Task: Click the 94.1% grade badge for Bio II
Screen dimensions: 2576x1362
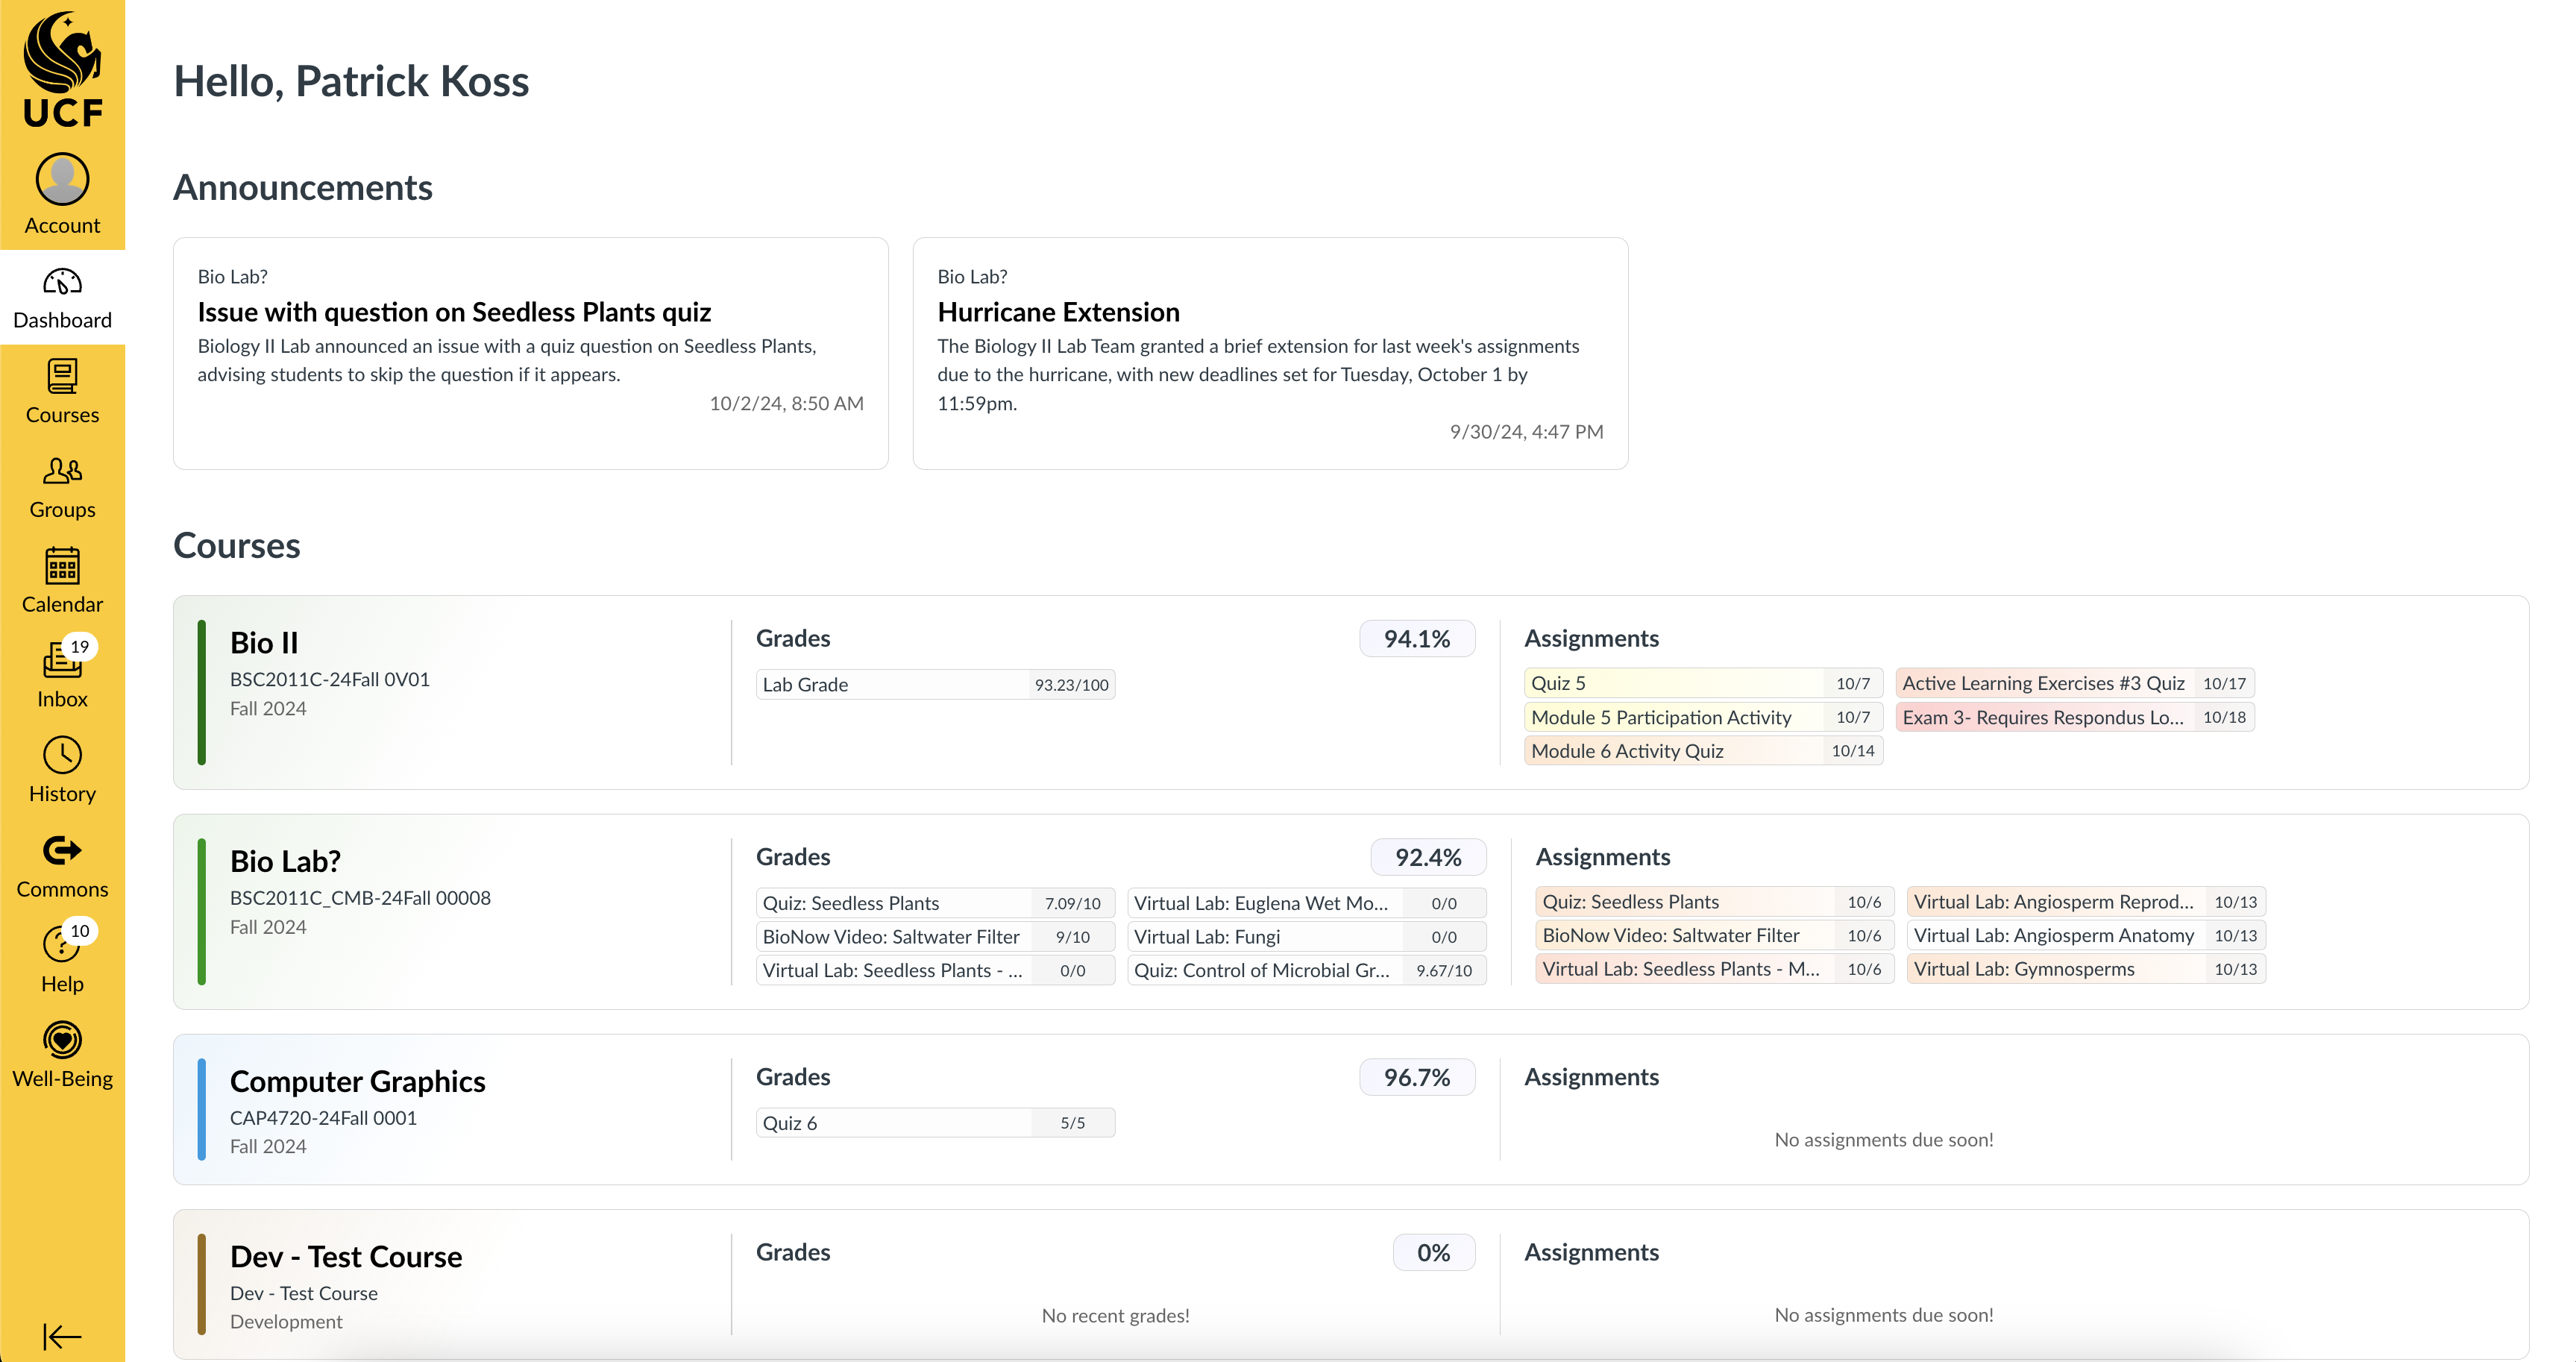Action: point(1416,639)
